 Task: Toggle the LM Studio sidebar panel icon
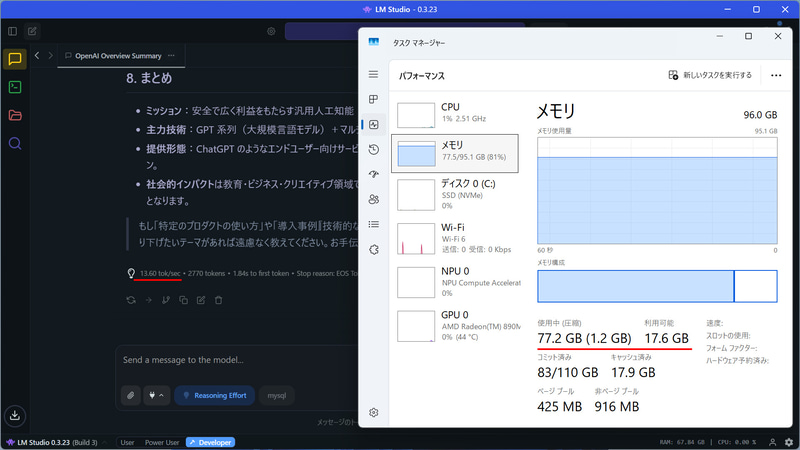pyautogui.click(x=13, y=32)
